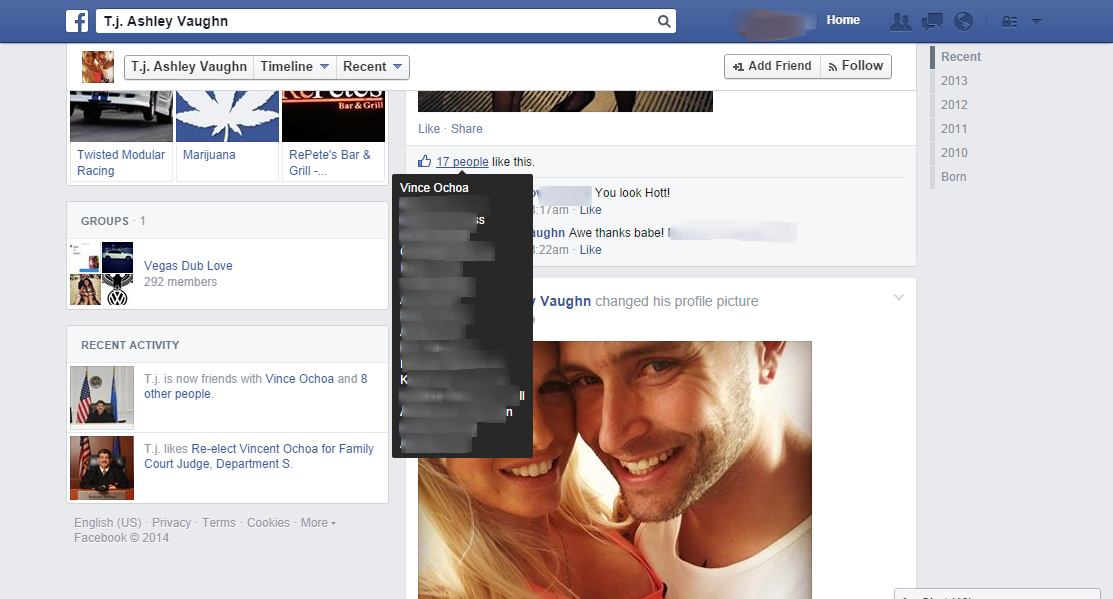Open the notifications globe icon
The image size is (1113, 599).
point(964,21)
